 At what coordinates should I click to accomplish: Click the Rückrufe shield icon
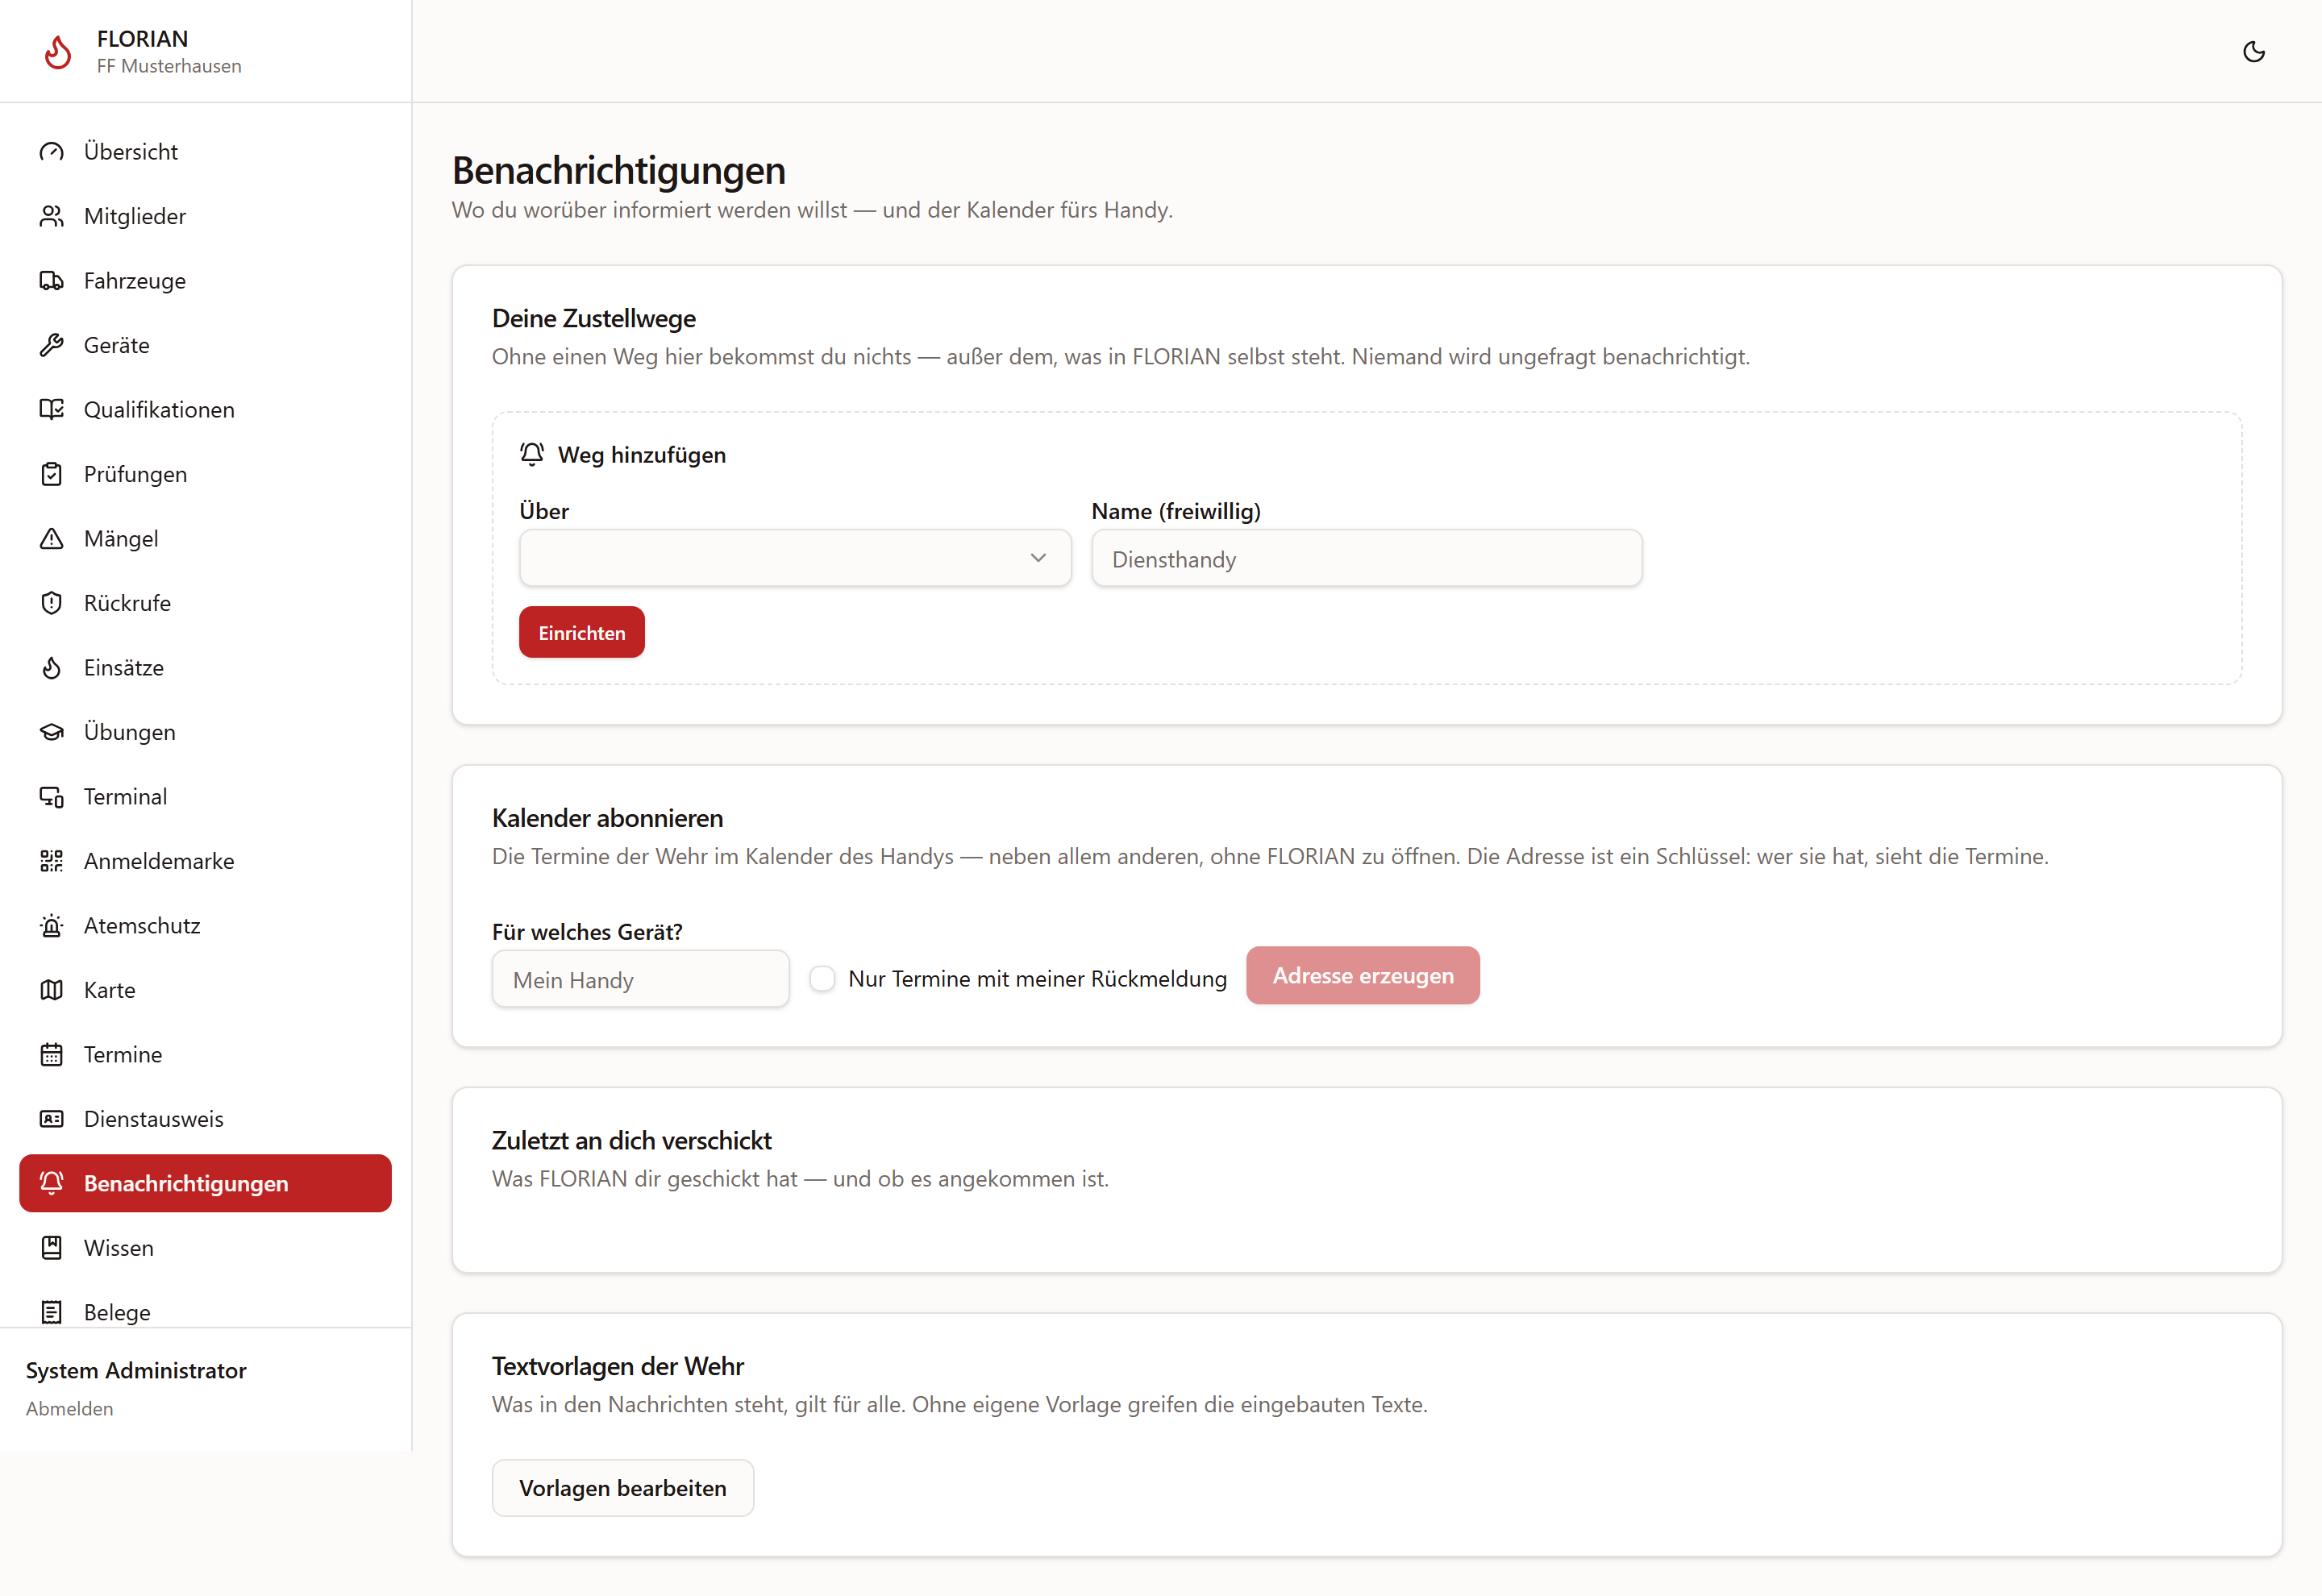coord(51,603)
